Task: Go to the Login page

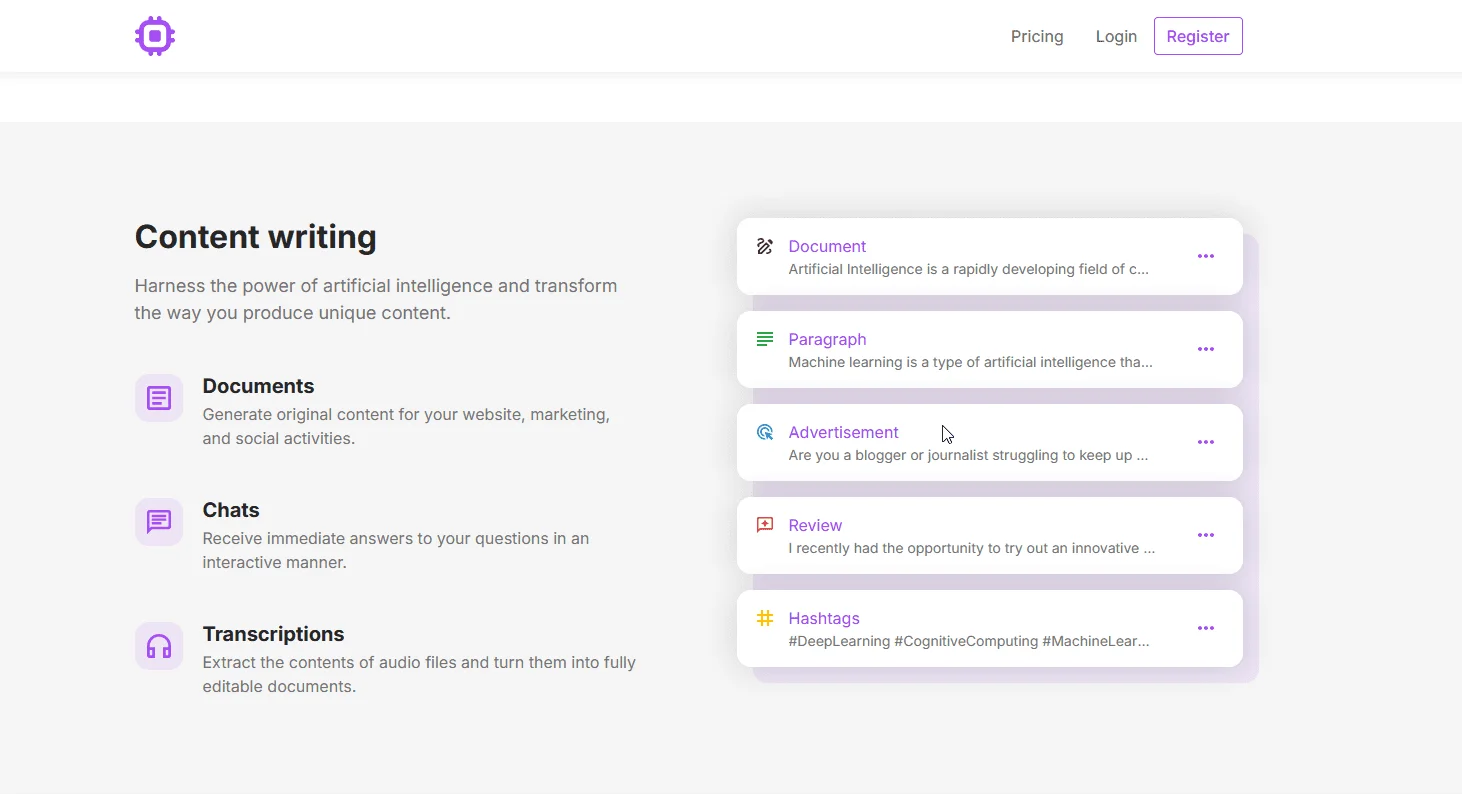Action: pos(1116,36)
